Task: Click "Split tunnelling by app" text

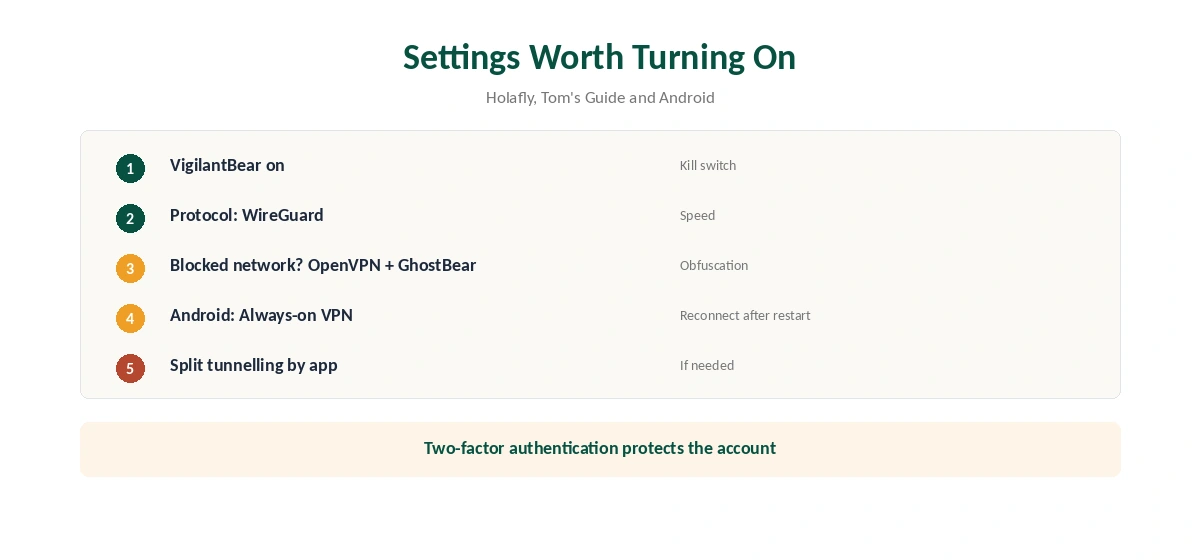Action: tap(254, 365)
